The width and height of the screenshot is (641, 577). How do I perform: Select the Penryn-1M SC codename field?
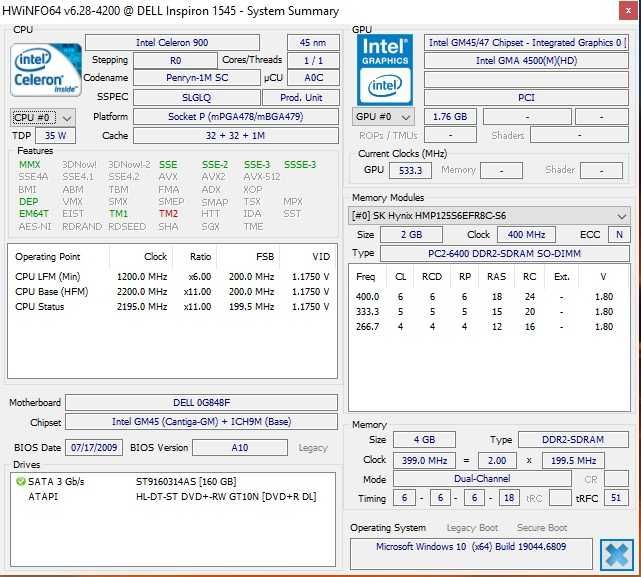coord(197,78)
